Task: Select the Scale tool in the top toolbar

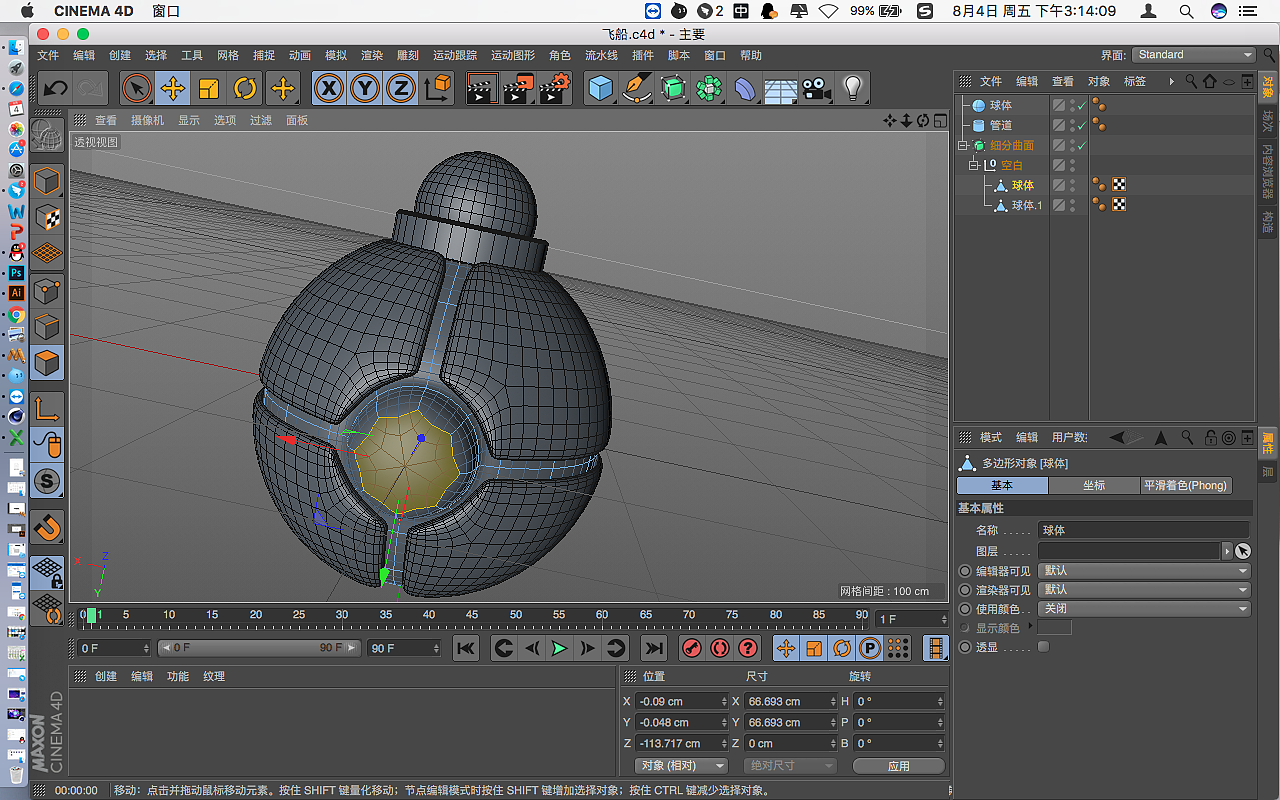Action: coord(209,88)
